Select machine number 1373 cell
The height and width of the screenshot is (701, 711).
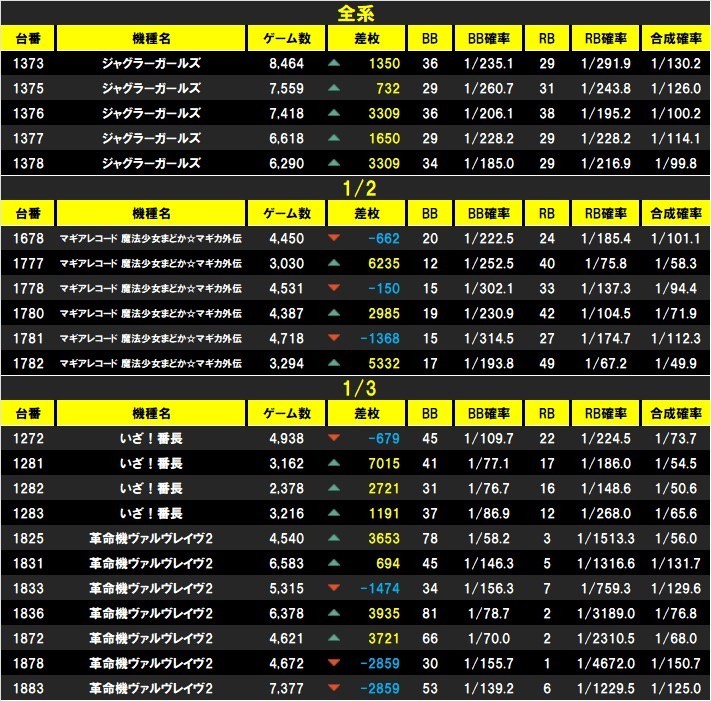click(x=29, y=63)
